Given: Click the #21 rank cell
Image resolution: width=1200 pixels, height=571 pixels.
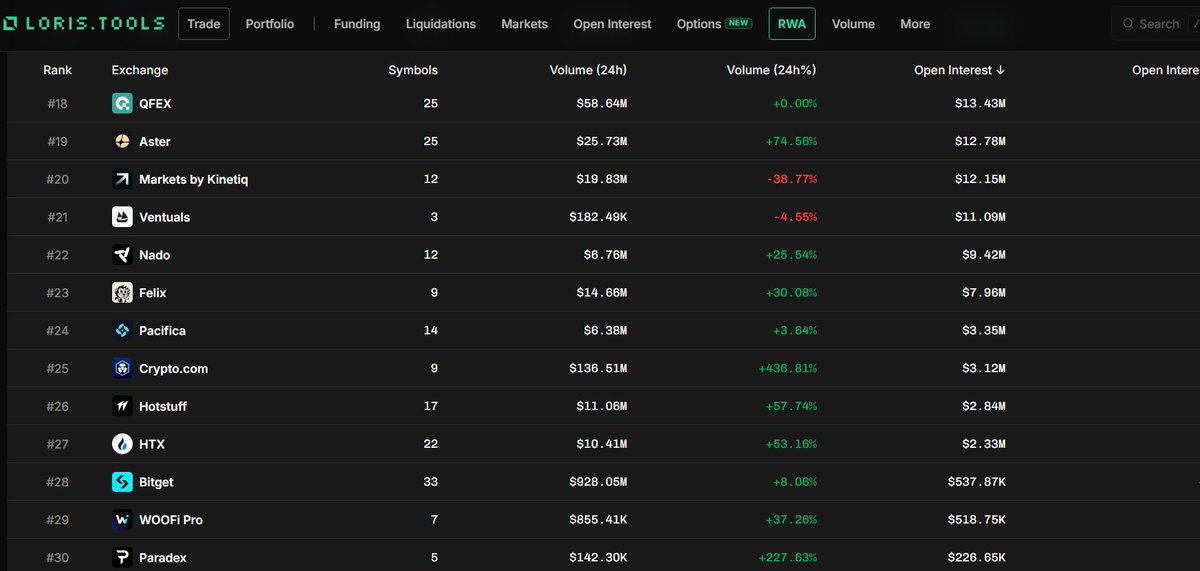Looking at the screenshot, I should [x=58, y=217].
